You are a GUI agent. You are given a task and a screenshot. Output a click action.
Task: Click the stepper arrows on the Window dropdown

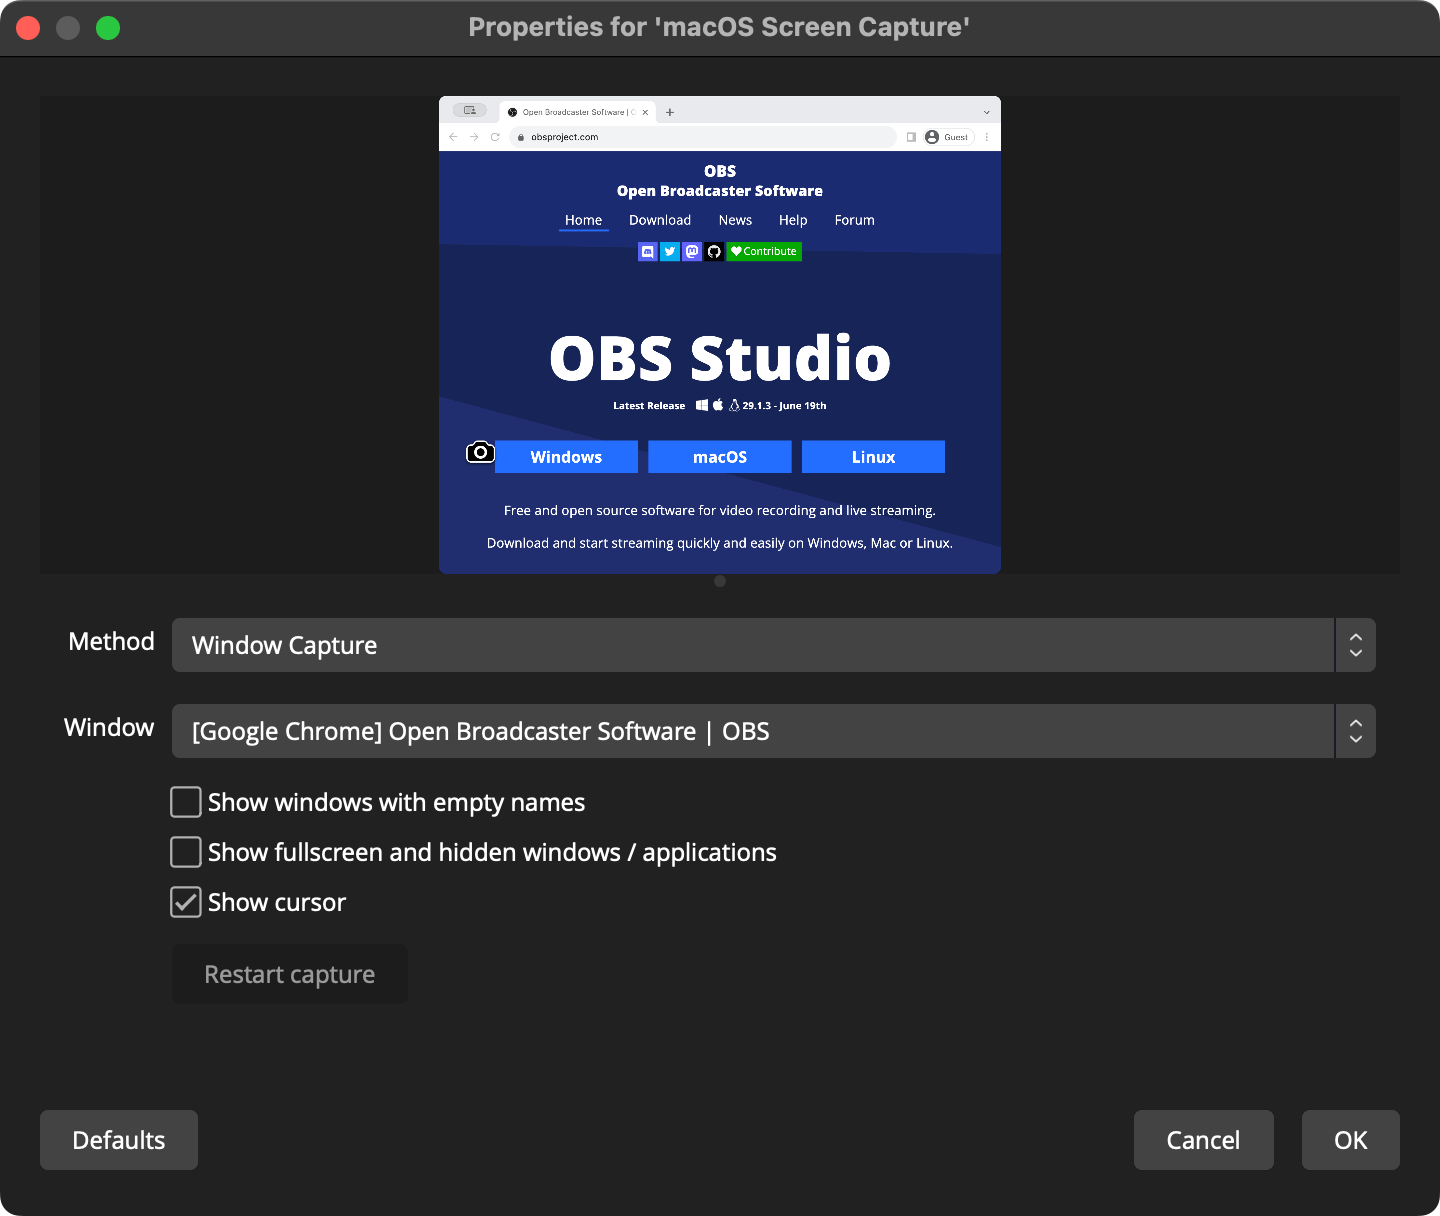(1356, 731)
